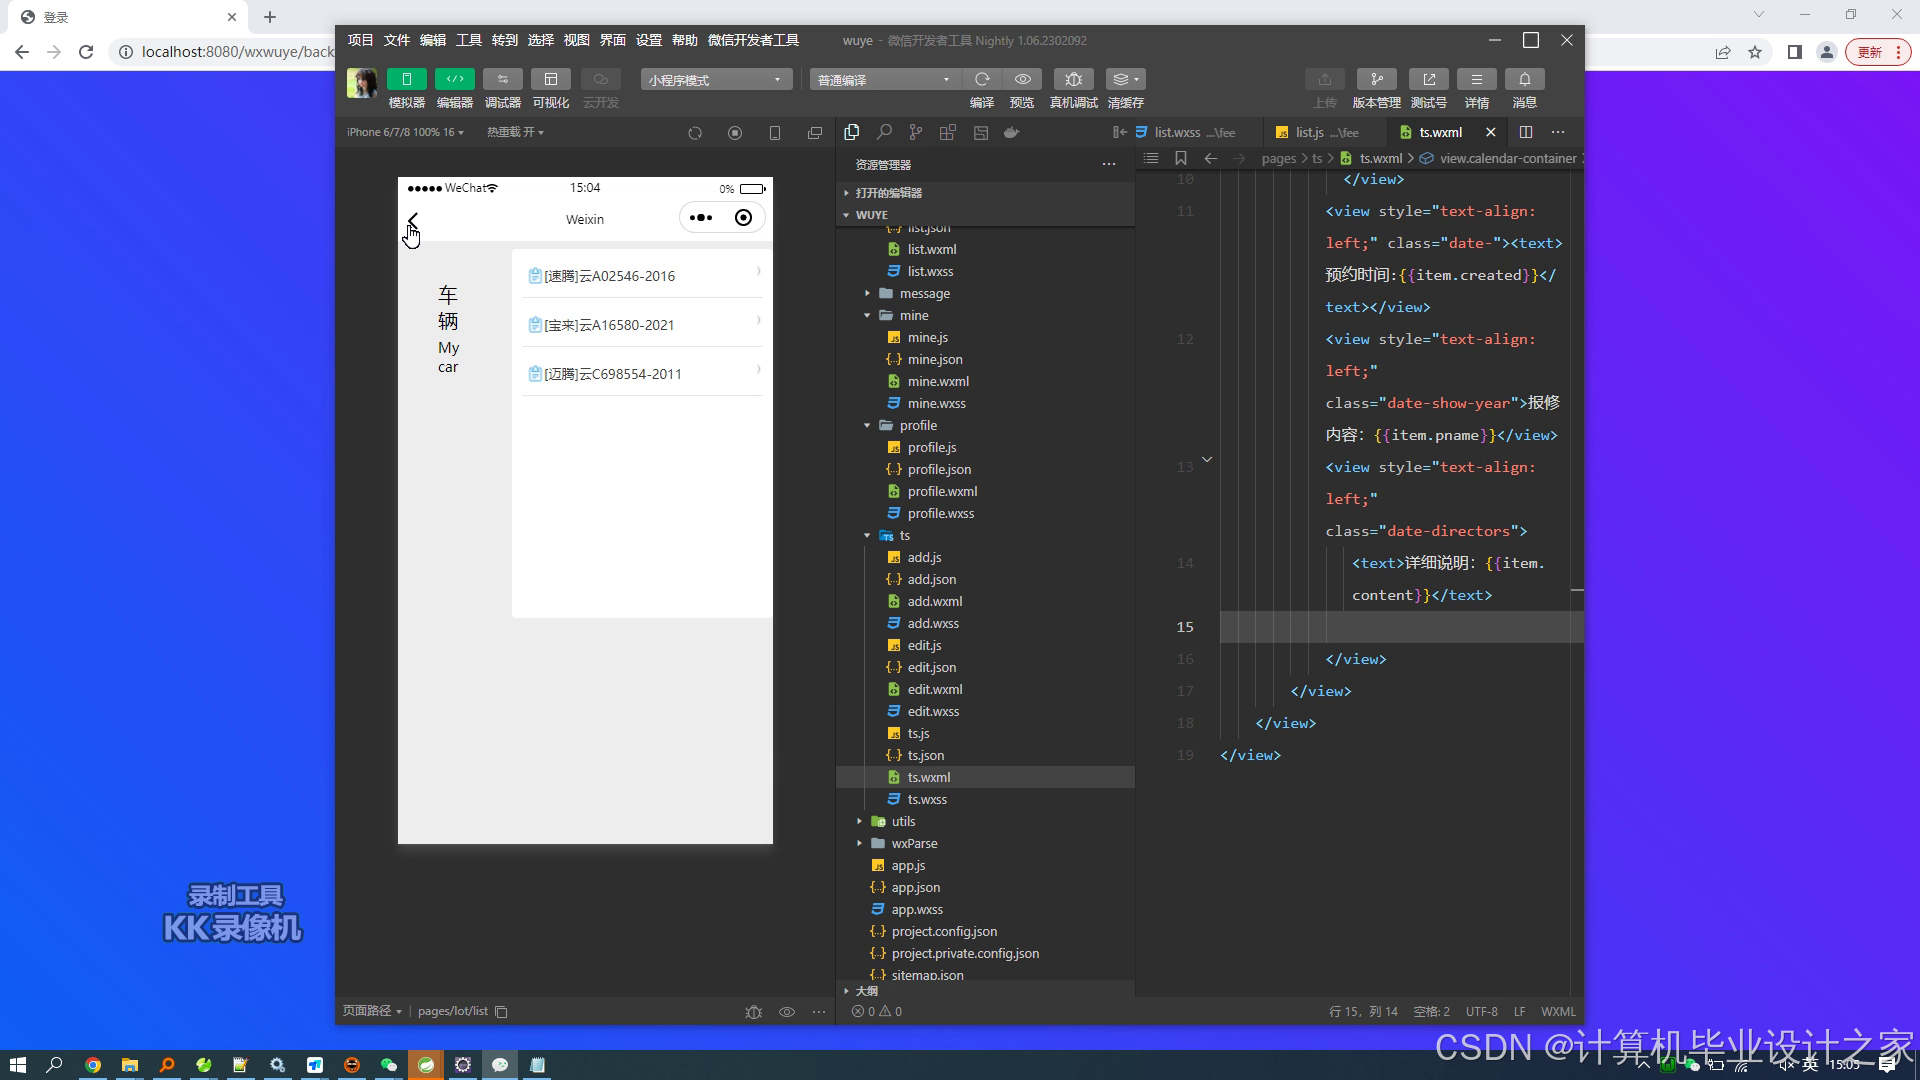Click the compile refresh icon
1920x1080 pixels.
[x=982, y=79]
